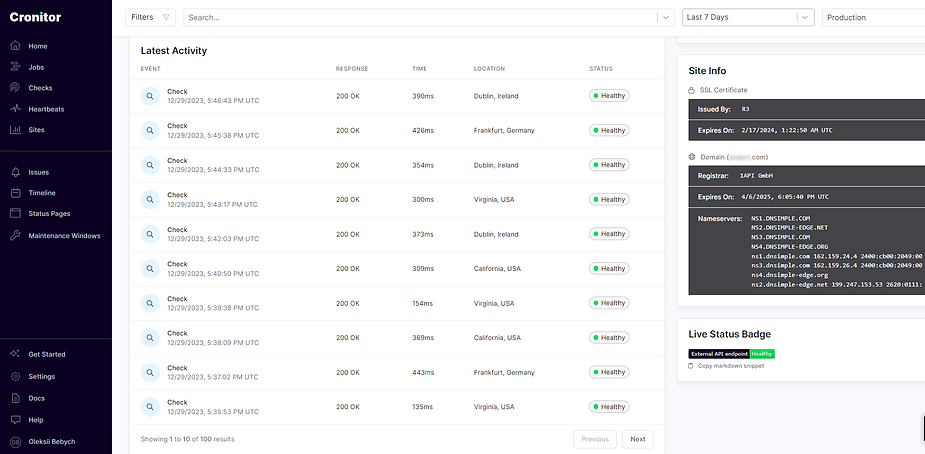Viewport: 925px width, 454px height.
Task: Click Healthy status on 135ms row
Action: 609,407
